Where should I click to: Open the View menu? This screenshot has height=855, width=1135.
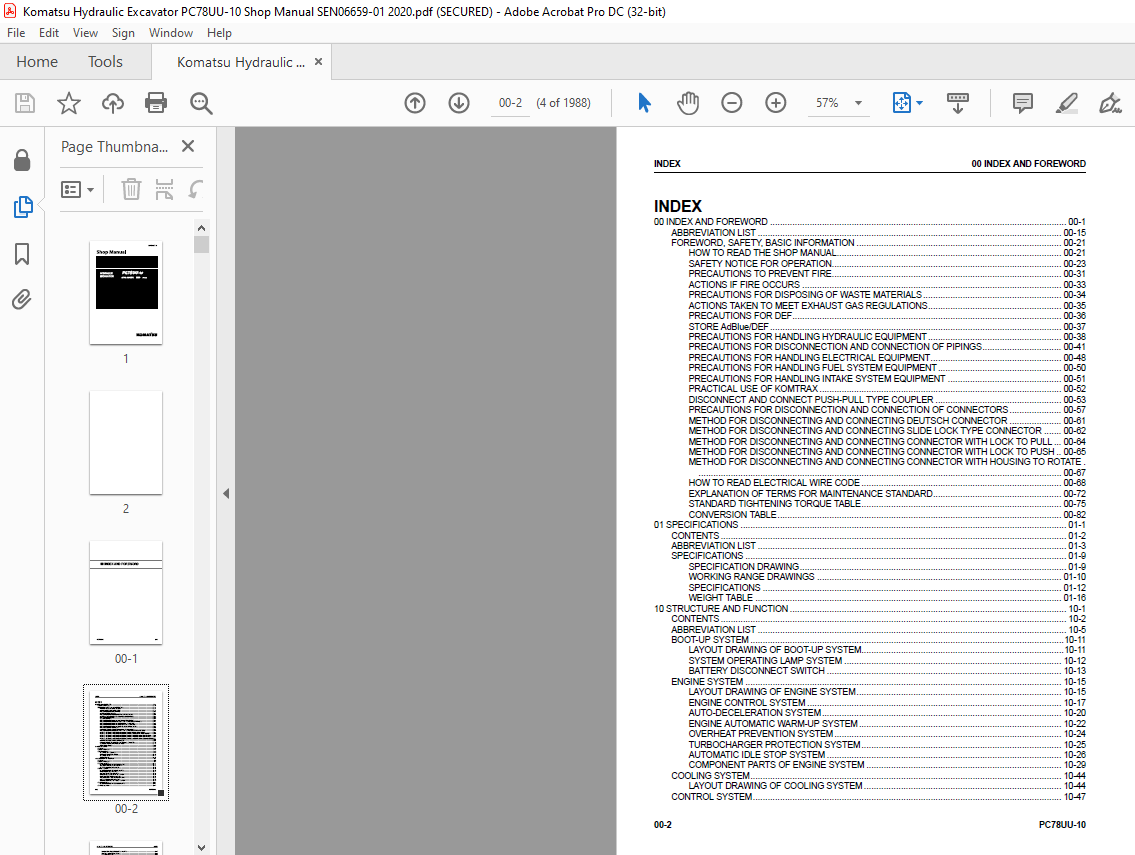click(x=85, y=33)
